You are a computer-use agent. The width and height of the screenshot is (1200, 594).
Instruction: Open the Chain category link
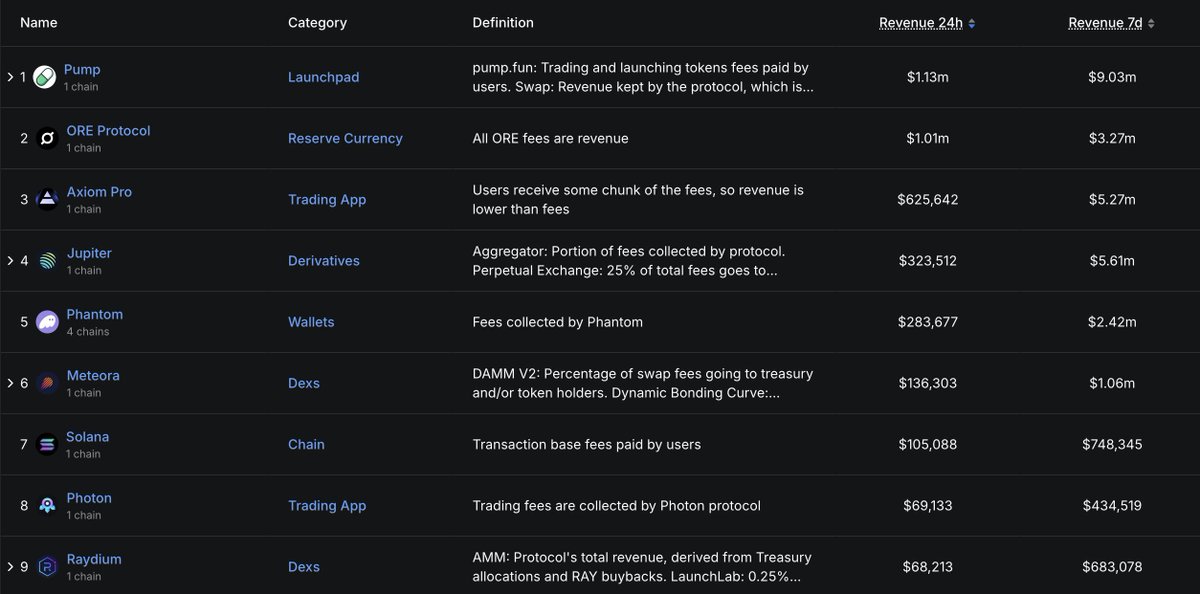[x=306, y=444]
